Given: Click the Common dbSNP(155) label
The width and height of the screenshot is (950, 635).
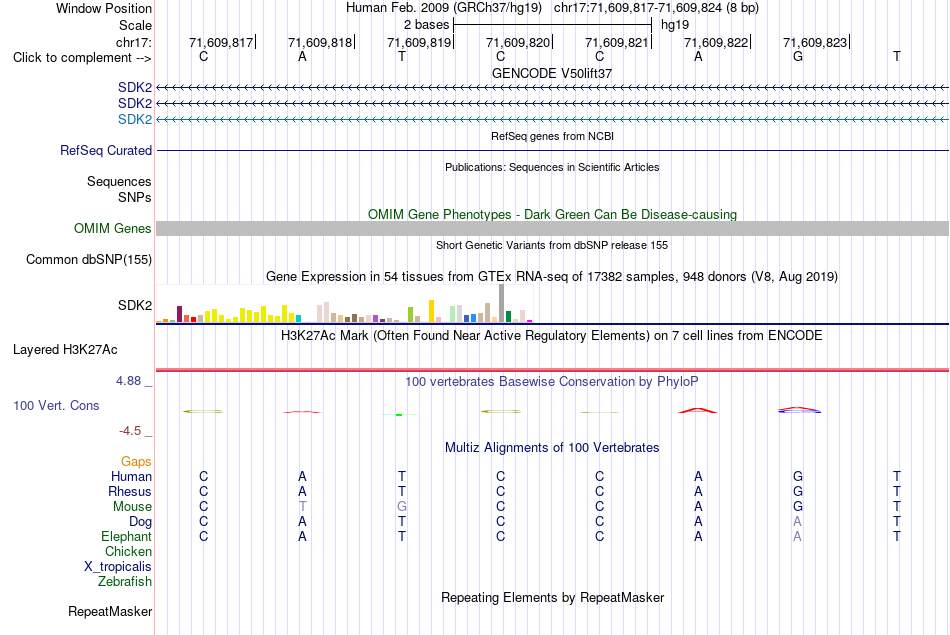Looking at the screenshot, I should [x=89, y=259].
